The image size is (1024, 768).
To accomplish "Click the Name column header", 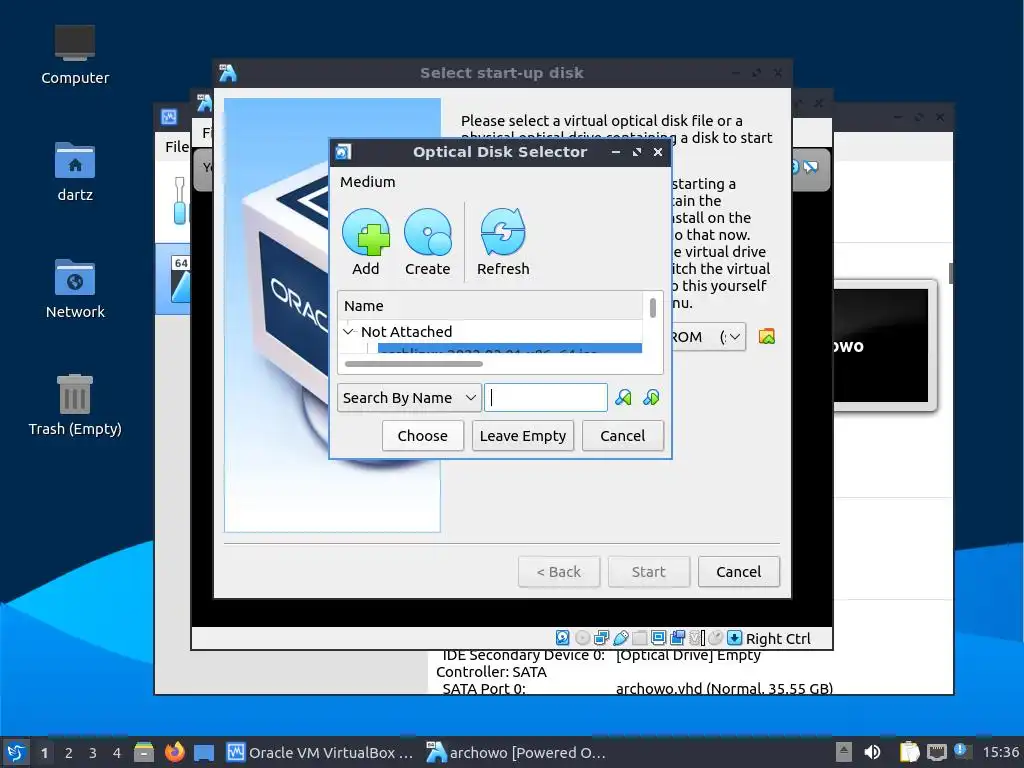I will tap(490, 306).
